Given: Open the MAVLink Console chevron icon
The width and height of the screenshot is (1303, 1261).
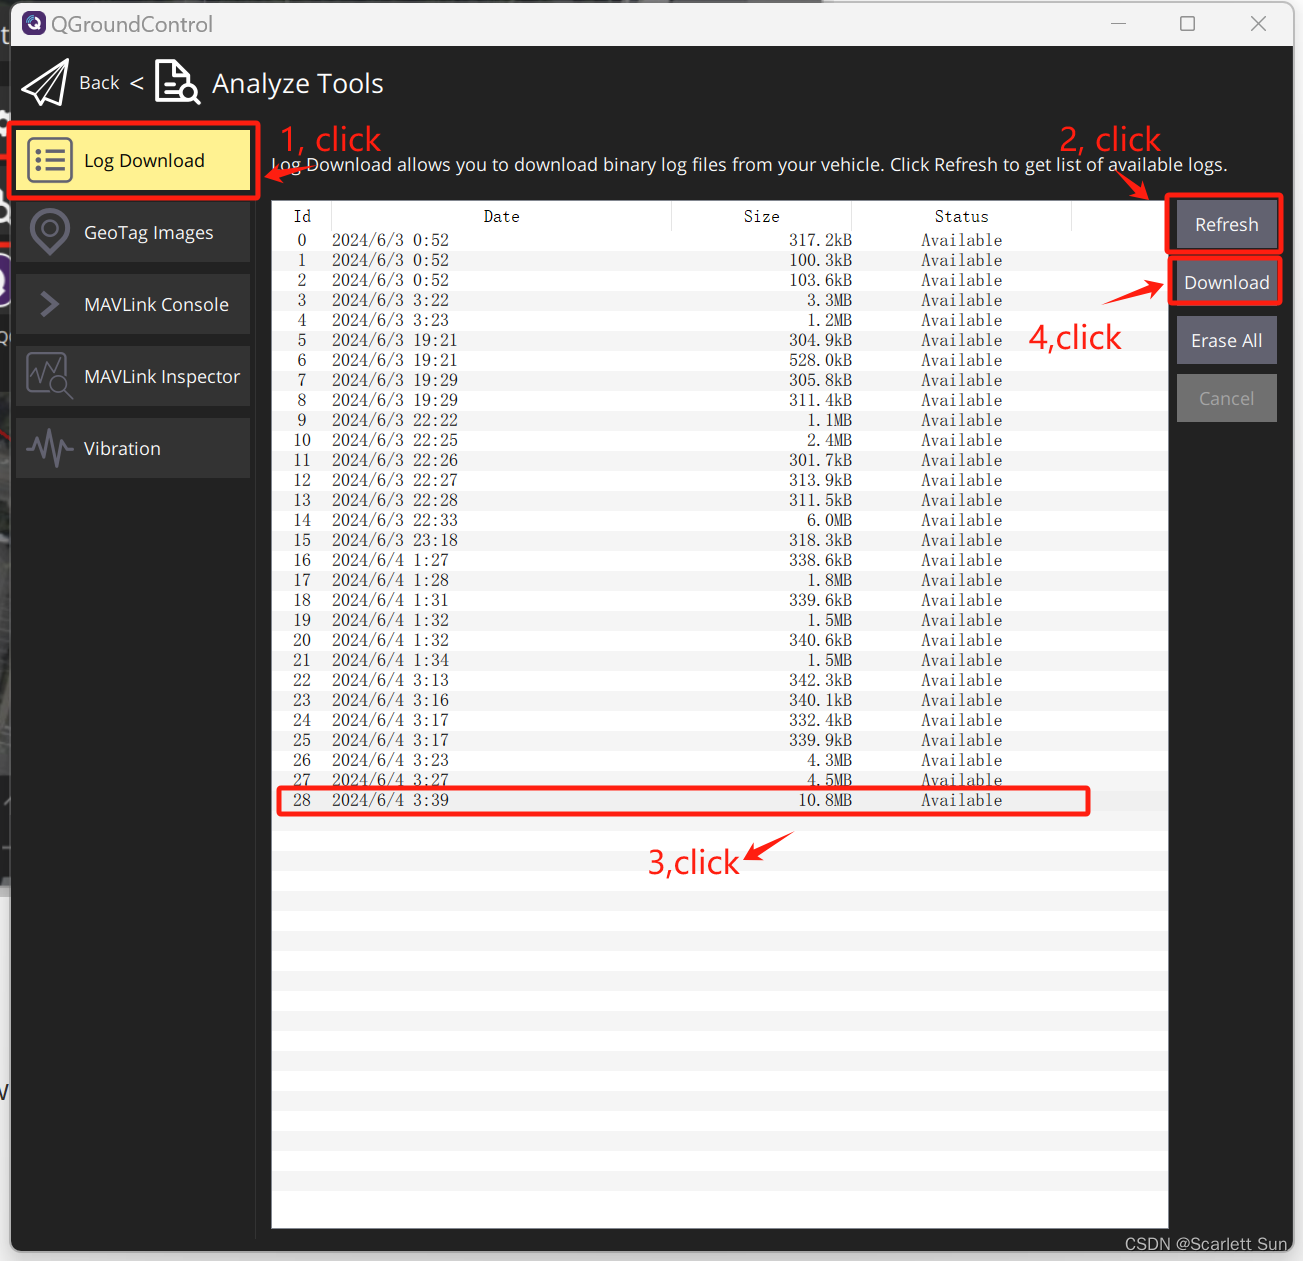Looking at the screenshot, I should click(49, 304).
